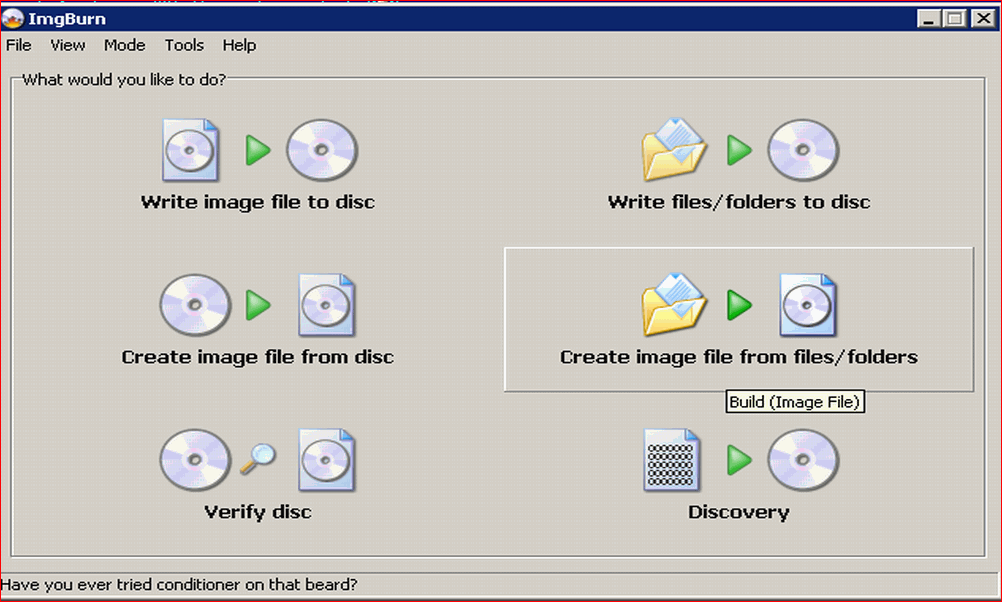1002x602 pixels.
Task: Click the folder icon above 'Create image file from files/folders'
Action: click(673, 305)
